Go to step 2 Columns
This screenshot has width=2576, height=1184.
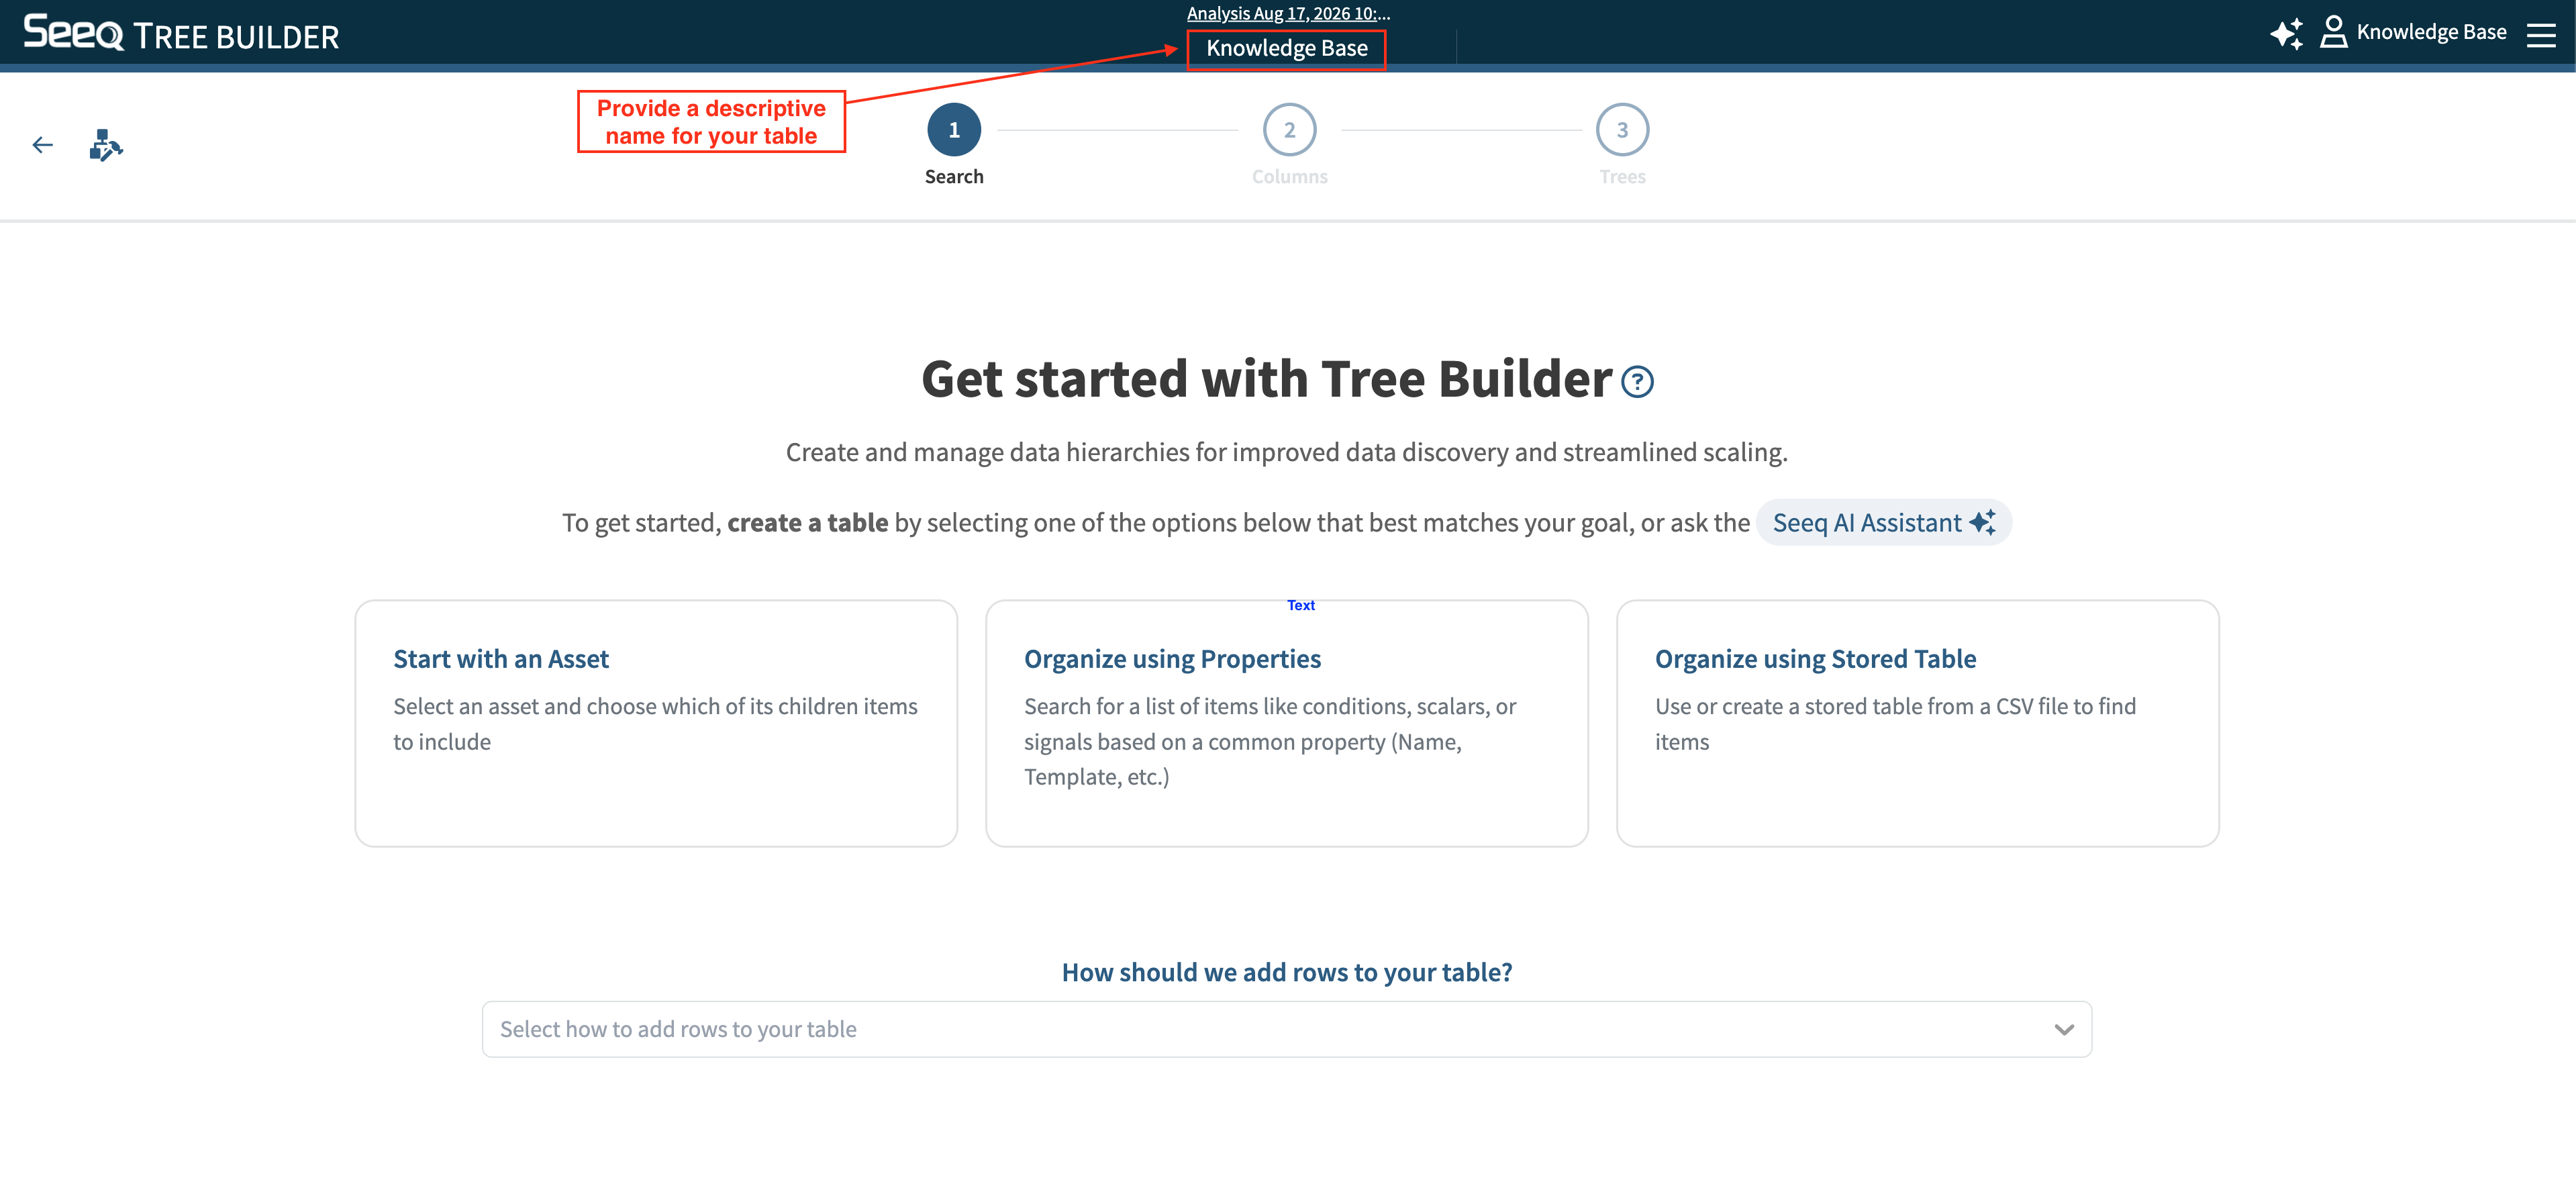pyautogui.click(x=1289, y=130)
